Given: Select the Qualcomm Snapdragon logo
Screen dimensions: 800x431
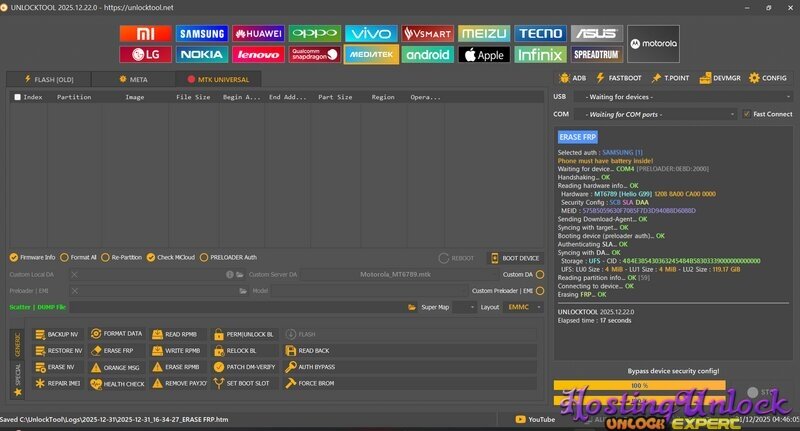Looking at the screenshot, I should tap(315, 55).
